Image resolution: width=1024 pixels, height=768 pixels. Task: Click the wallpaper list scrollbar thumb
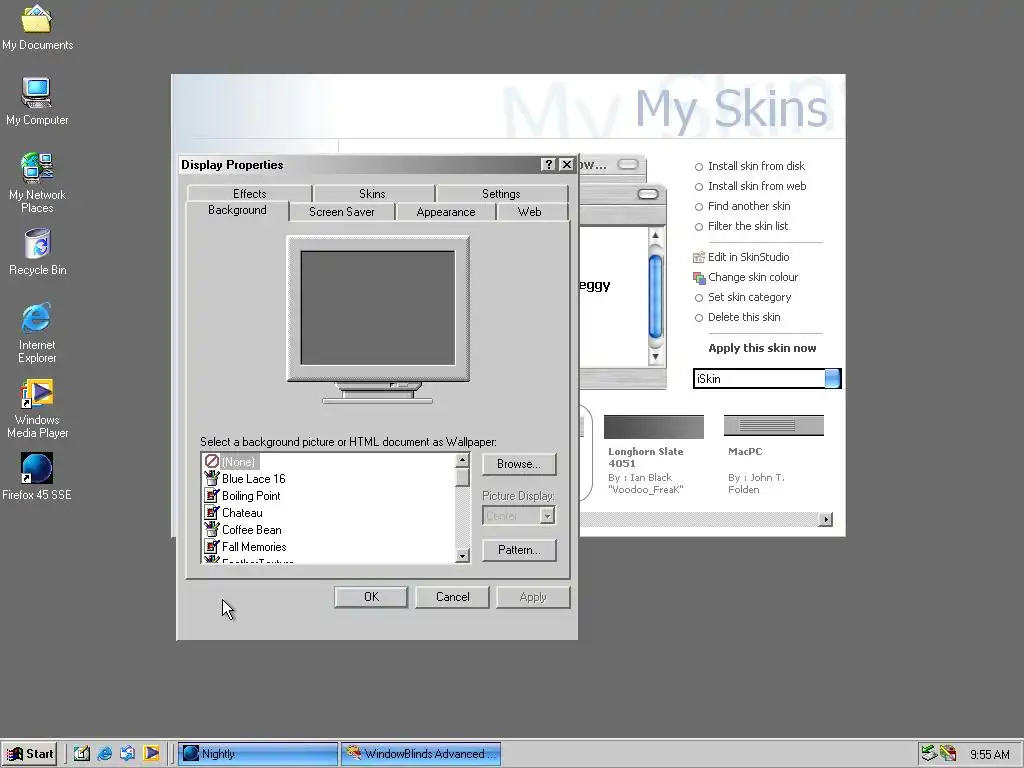click(x=462, y=478)
